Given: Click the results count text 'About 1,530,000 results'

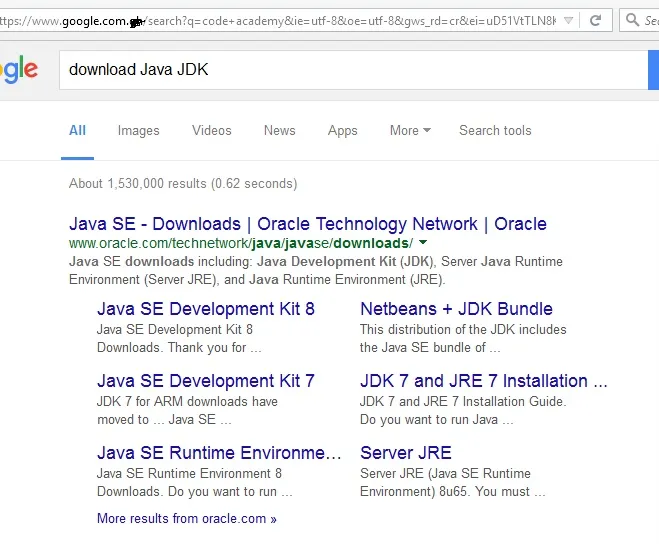Looking at the screenshot, I should (138, 184).
